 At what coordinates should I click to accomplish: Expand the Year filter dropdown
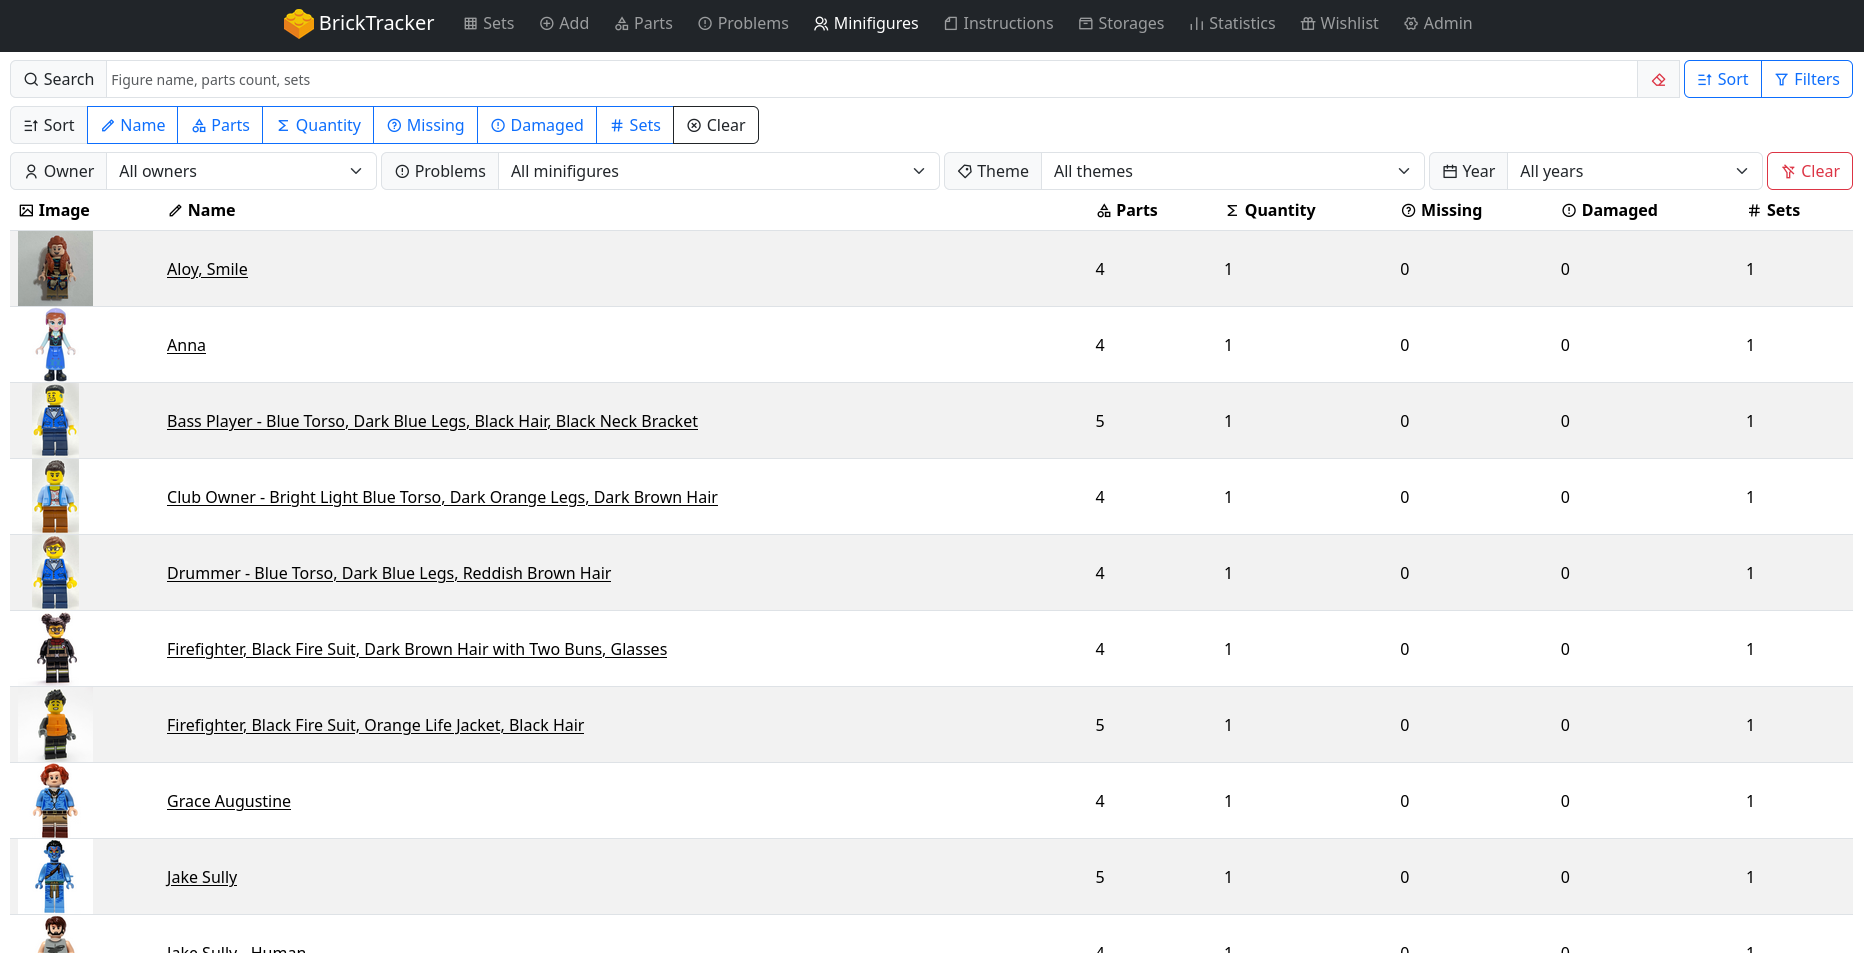coord(1632,172)
